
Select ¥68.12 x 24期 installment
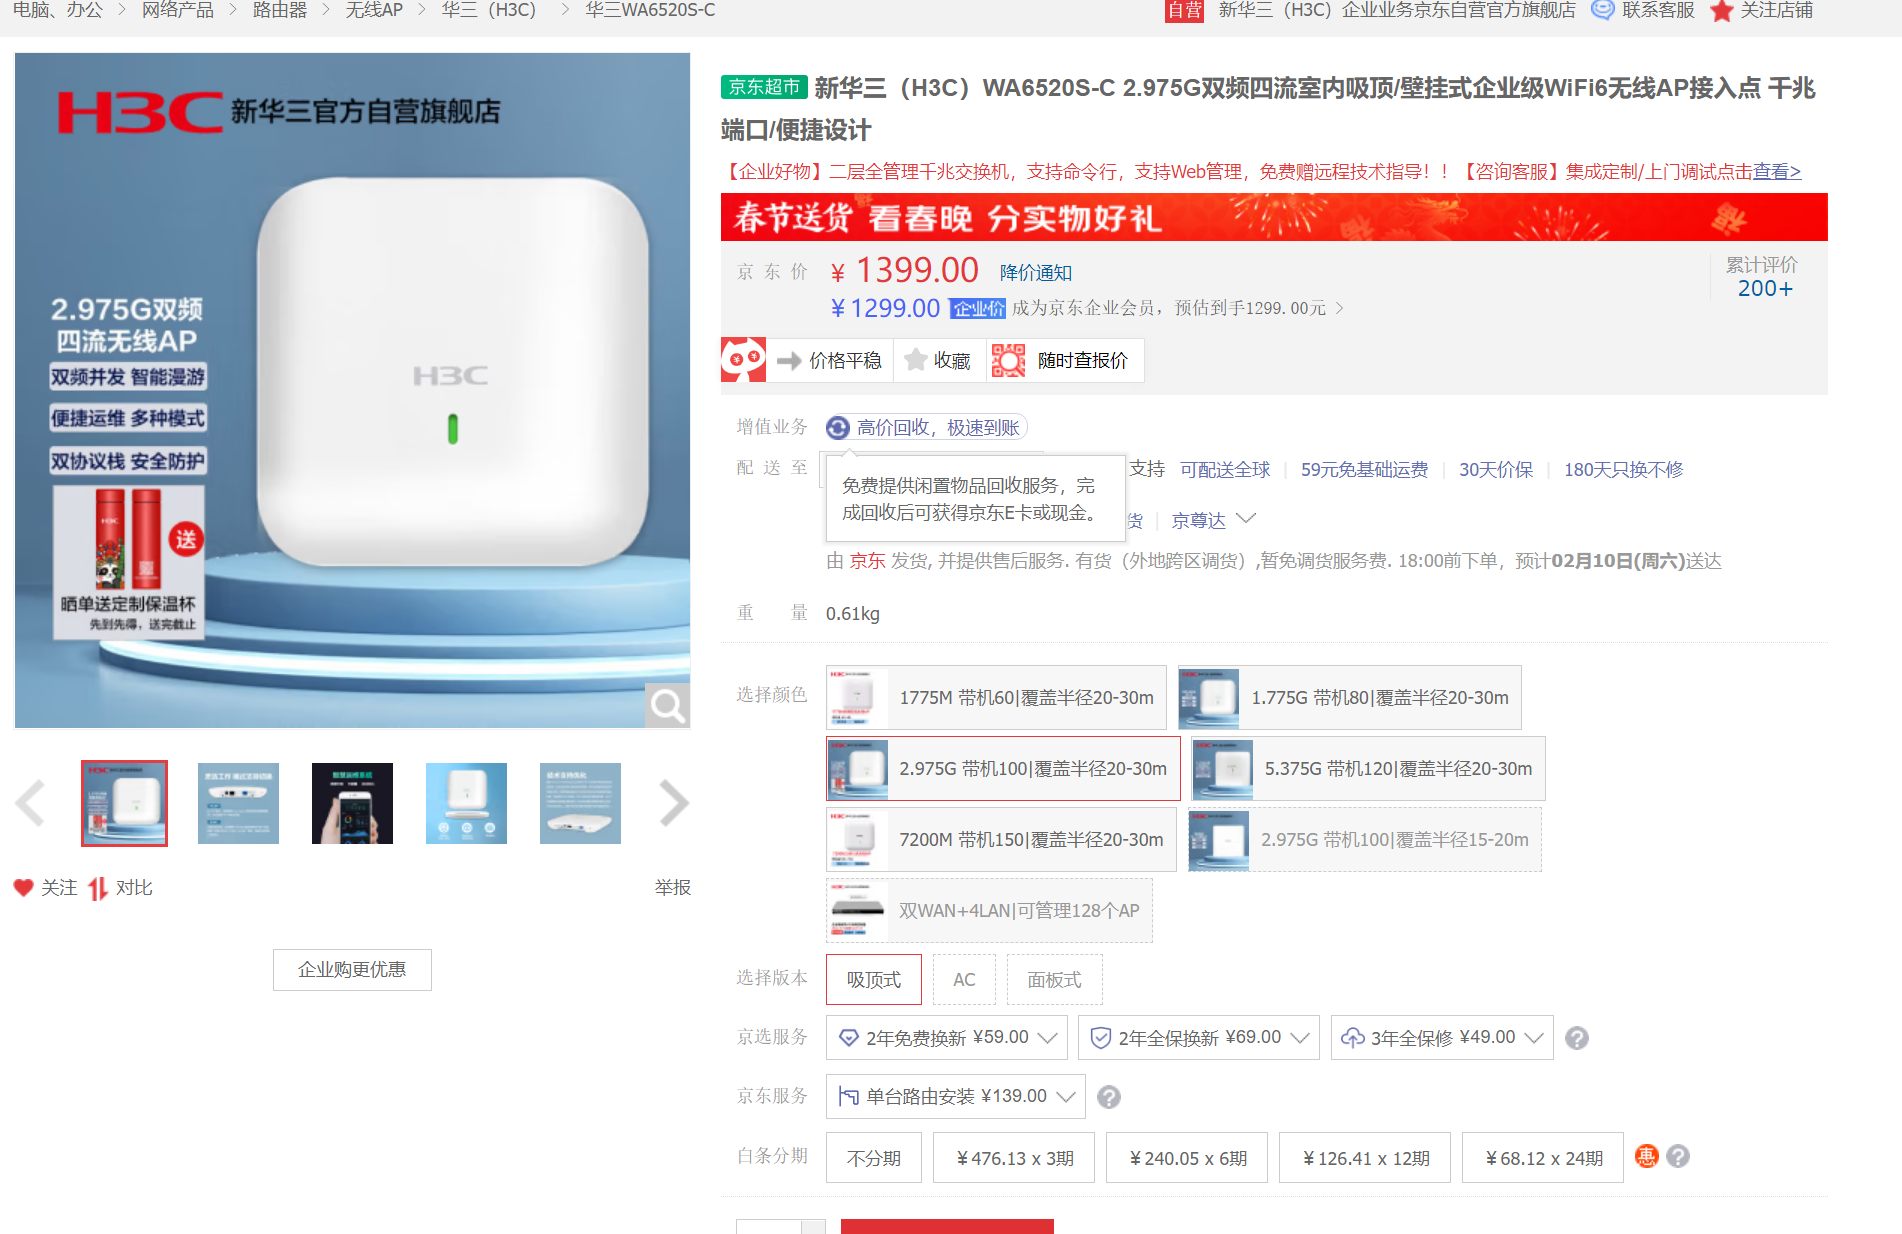point(1543,1158)
